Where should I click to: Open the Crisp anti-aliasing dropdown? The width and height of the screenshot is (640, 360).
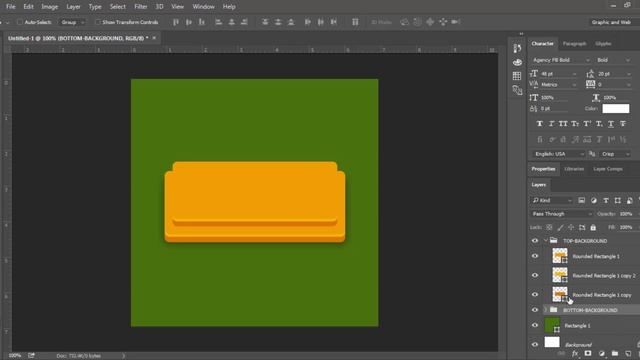(615, 154)
